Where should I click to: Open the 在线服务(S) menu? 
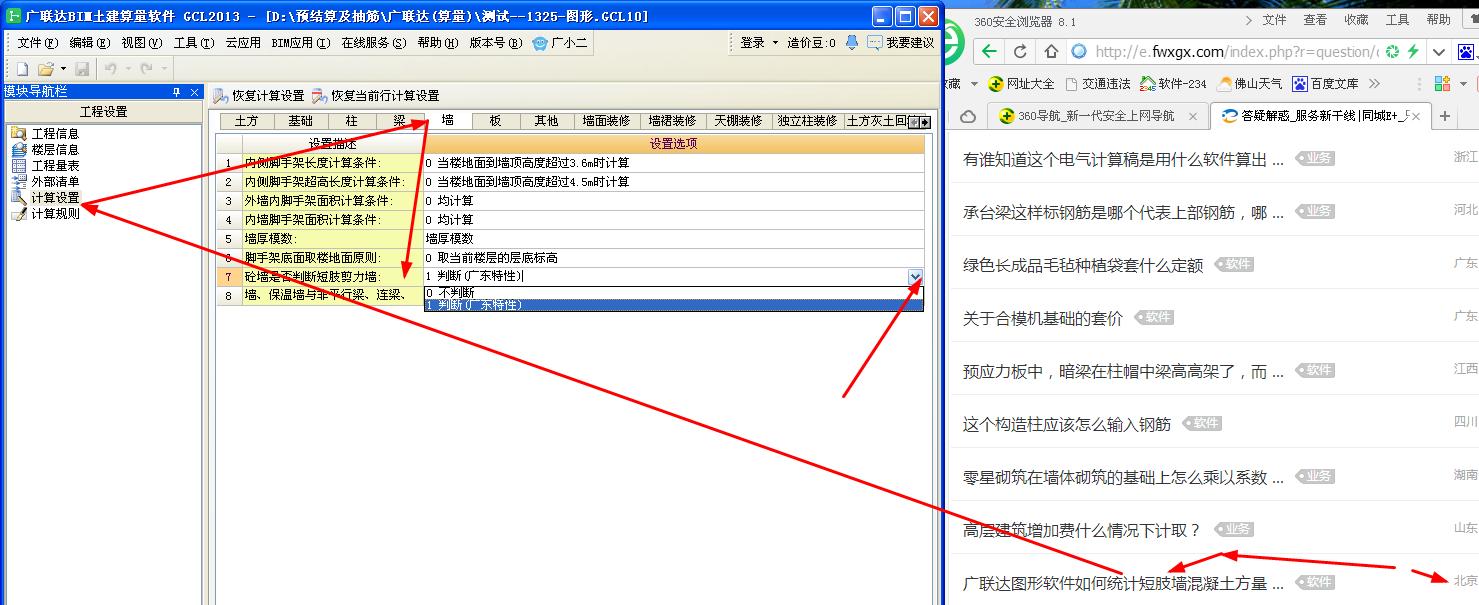374,43
